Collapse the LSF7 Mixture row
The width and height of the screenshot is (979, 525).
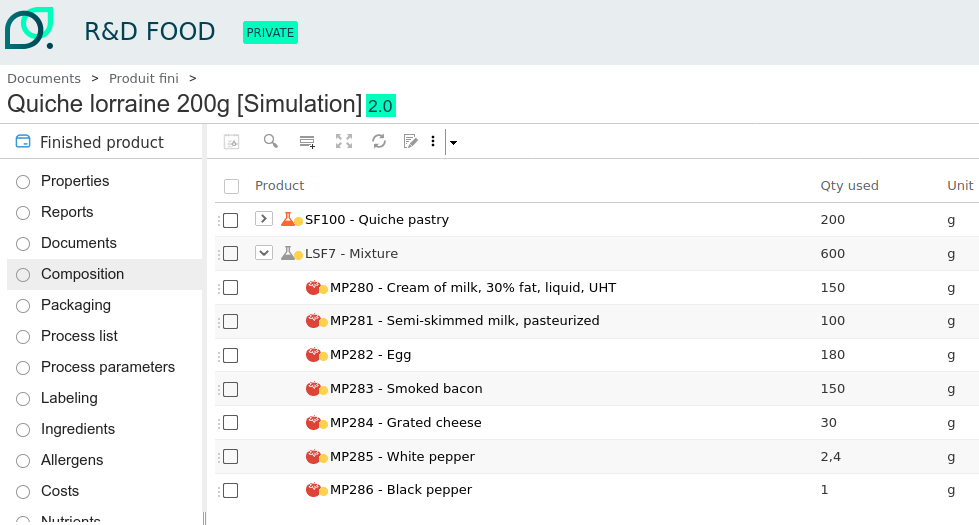[263, 253]
